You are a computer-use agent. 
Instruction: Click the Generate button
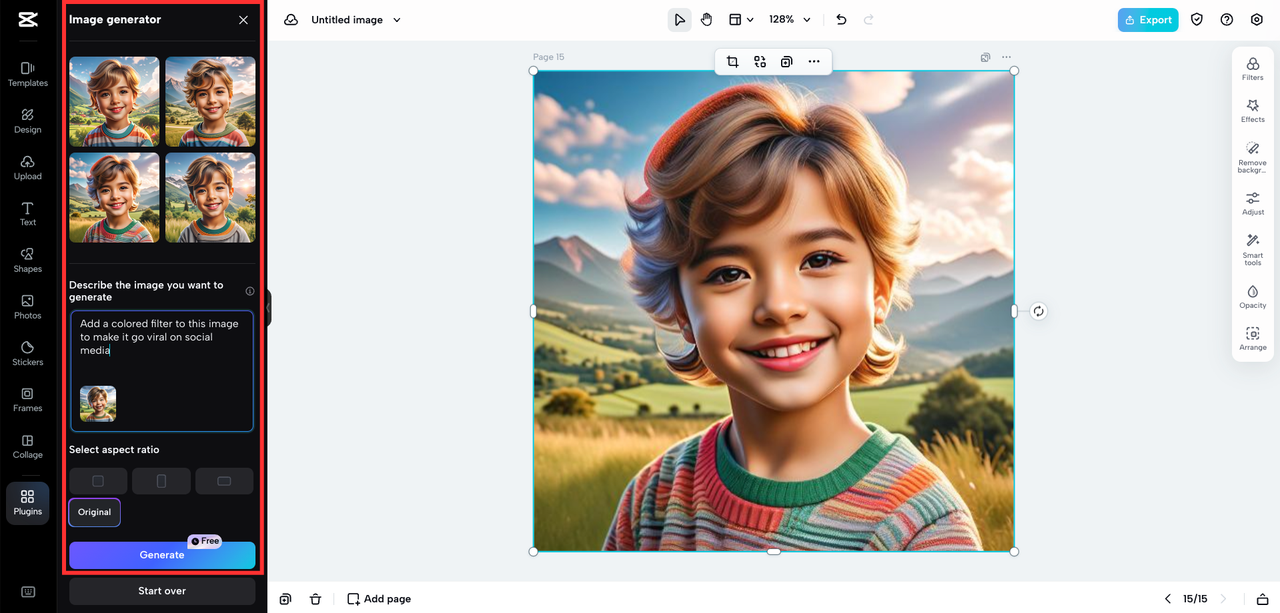[162, 555]
